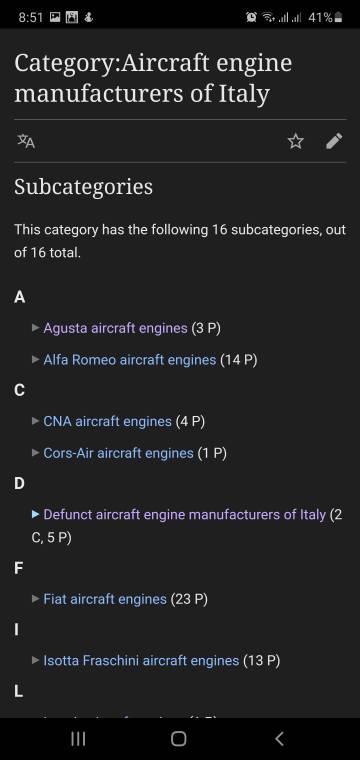
Task: Tap the alarm icon in status bar
Action: click(x=251, y=18)
